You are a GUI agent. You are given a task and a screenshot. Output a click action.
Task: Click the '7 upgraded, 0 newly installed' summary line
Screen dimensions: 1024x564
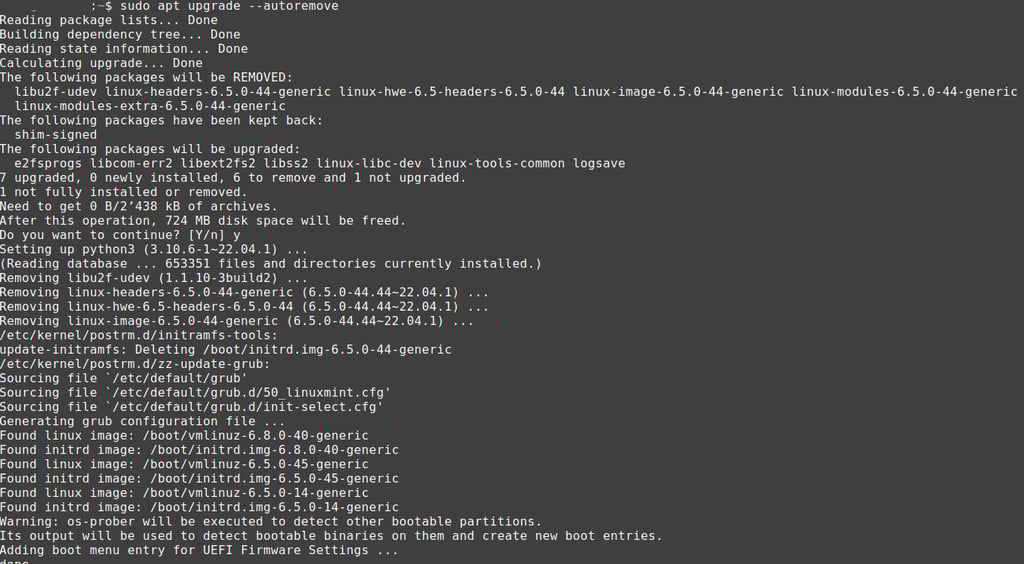tap(233, 178)
